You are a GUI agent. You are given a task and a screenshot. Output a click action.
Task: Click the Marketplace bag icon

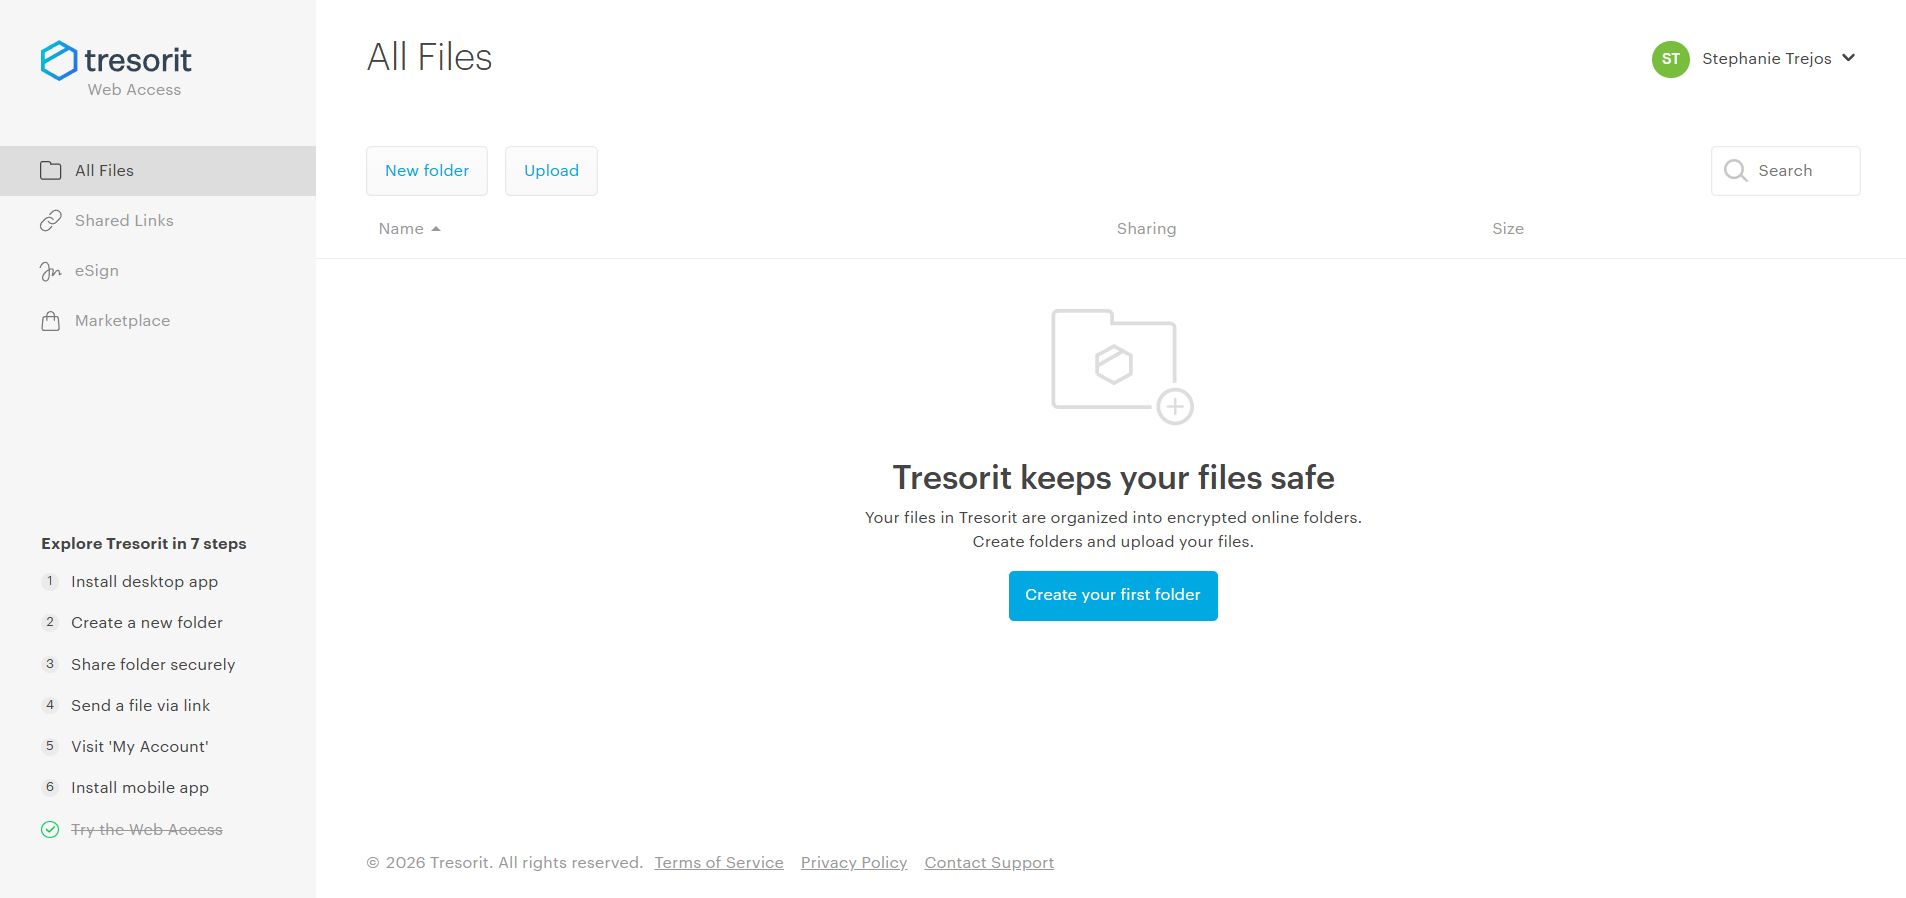pos(51,321)
